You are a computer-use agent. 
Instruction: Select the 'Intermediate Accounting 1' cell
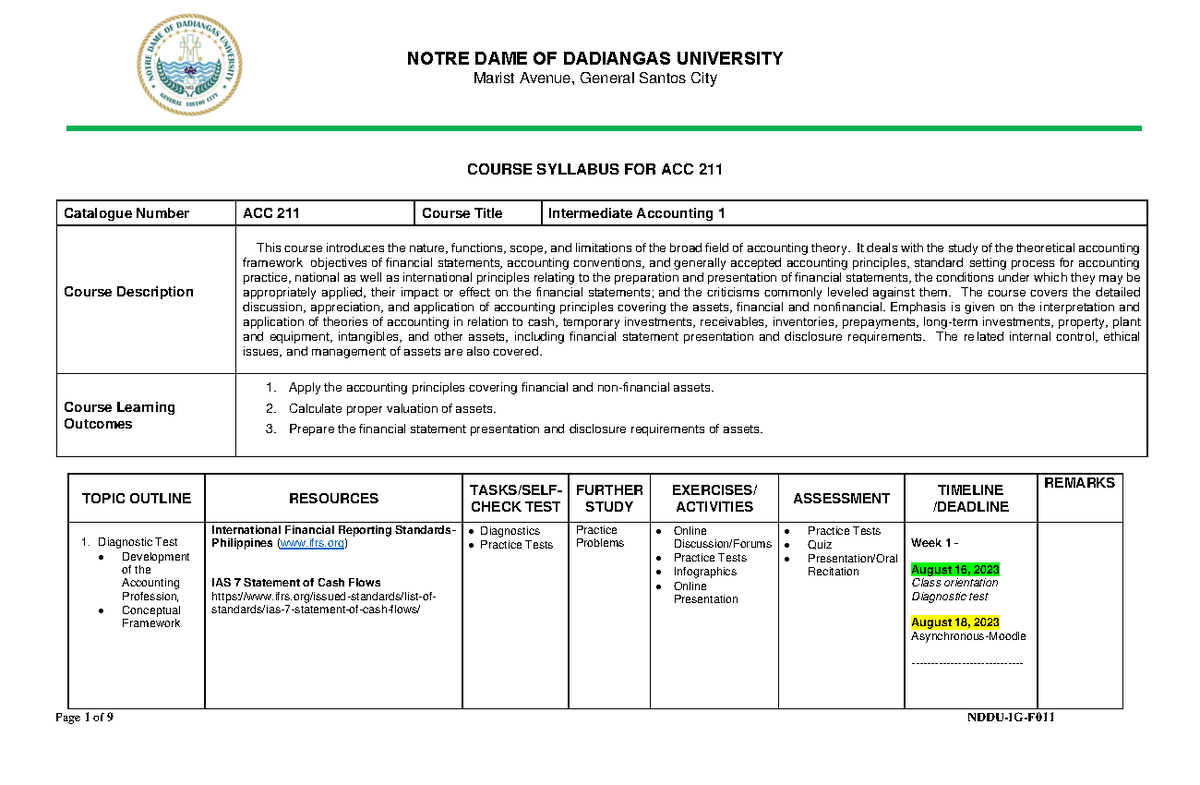(844, 213)
